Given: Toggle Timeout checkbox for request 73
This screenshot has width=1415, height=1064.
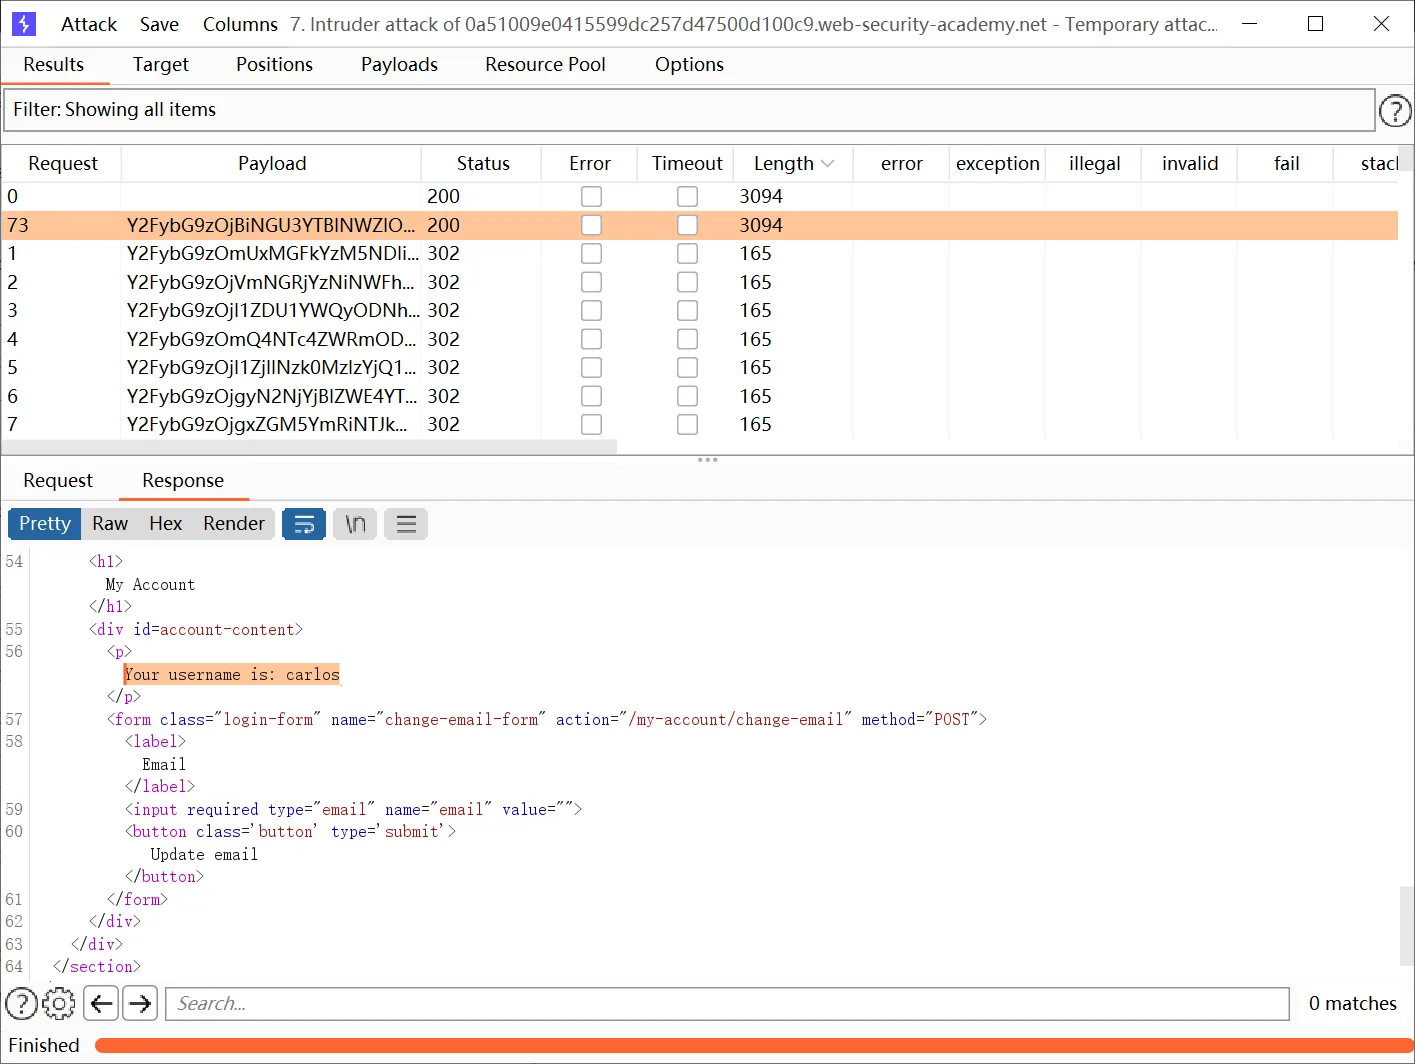Looking at the screenshot, I should click(687, 225).
